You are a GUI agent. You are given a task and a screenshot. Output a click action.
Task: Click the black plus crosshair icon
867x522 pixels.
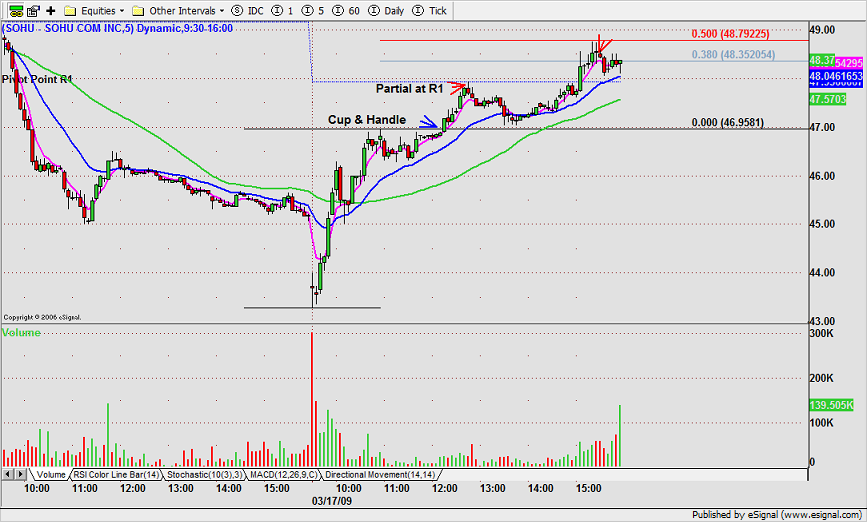(x=50, y=11)
